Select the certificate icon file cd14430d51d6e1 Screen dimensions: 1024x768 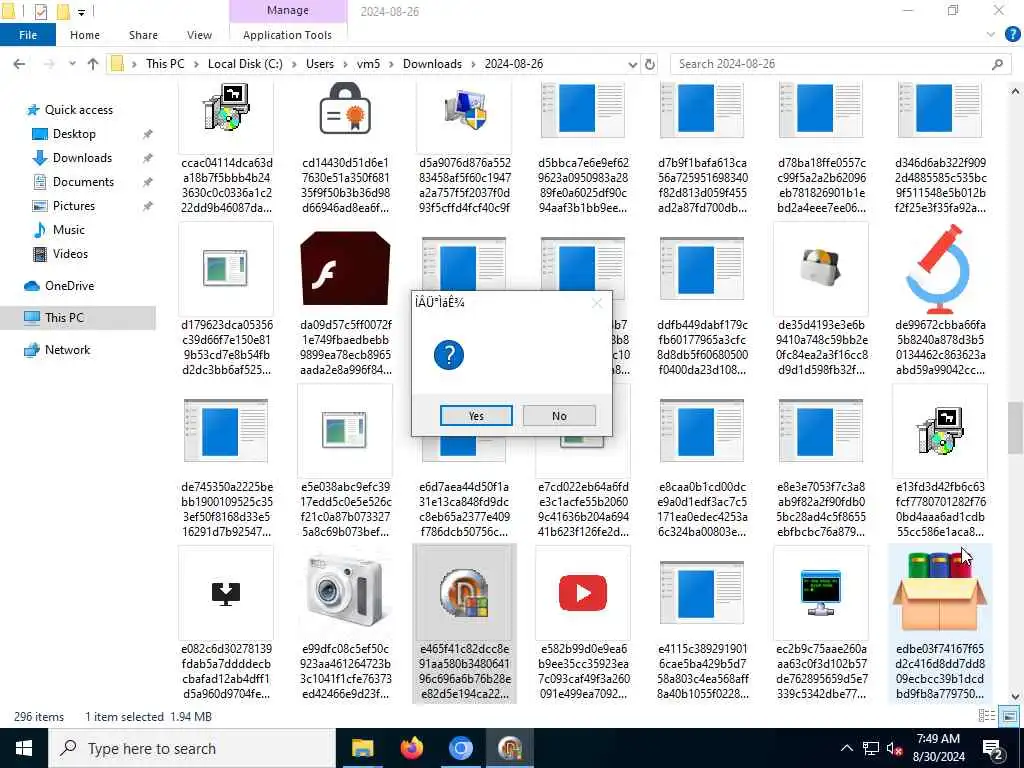point(345,149)
